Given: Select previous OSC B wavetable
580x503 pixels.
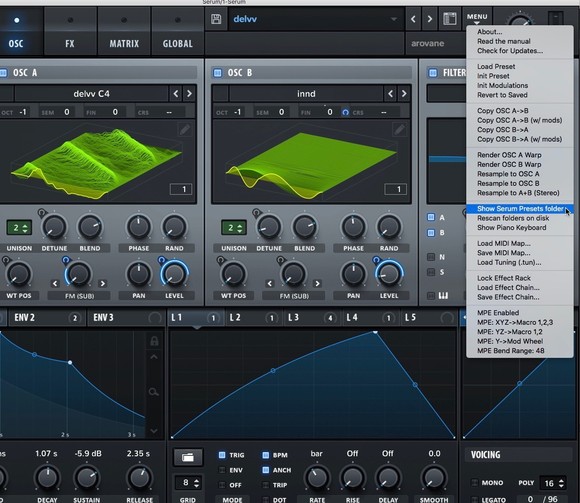Looking at the screenshot, I should (391, 94).
